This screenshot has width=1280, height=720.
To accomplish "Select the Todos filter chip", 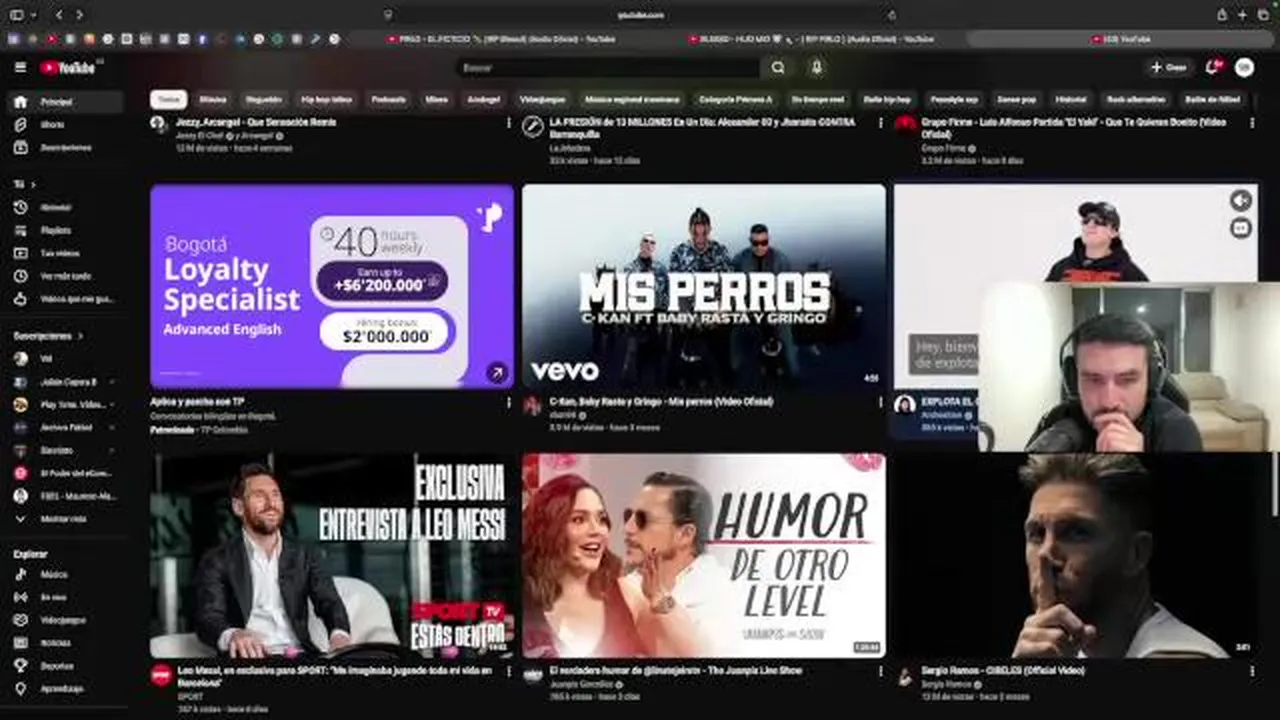I will click(x=169, y=100).
